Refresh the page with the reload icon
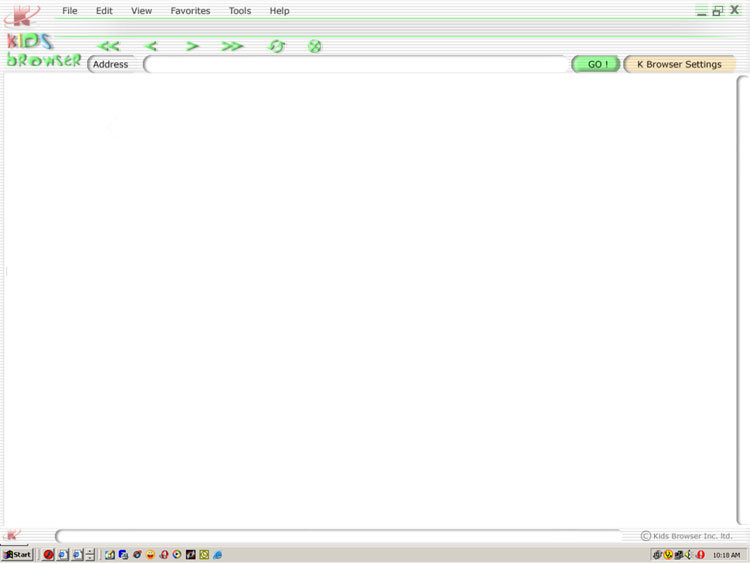 277,46
